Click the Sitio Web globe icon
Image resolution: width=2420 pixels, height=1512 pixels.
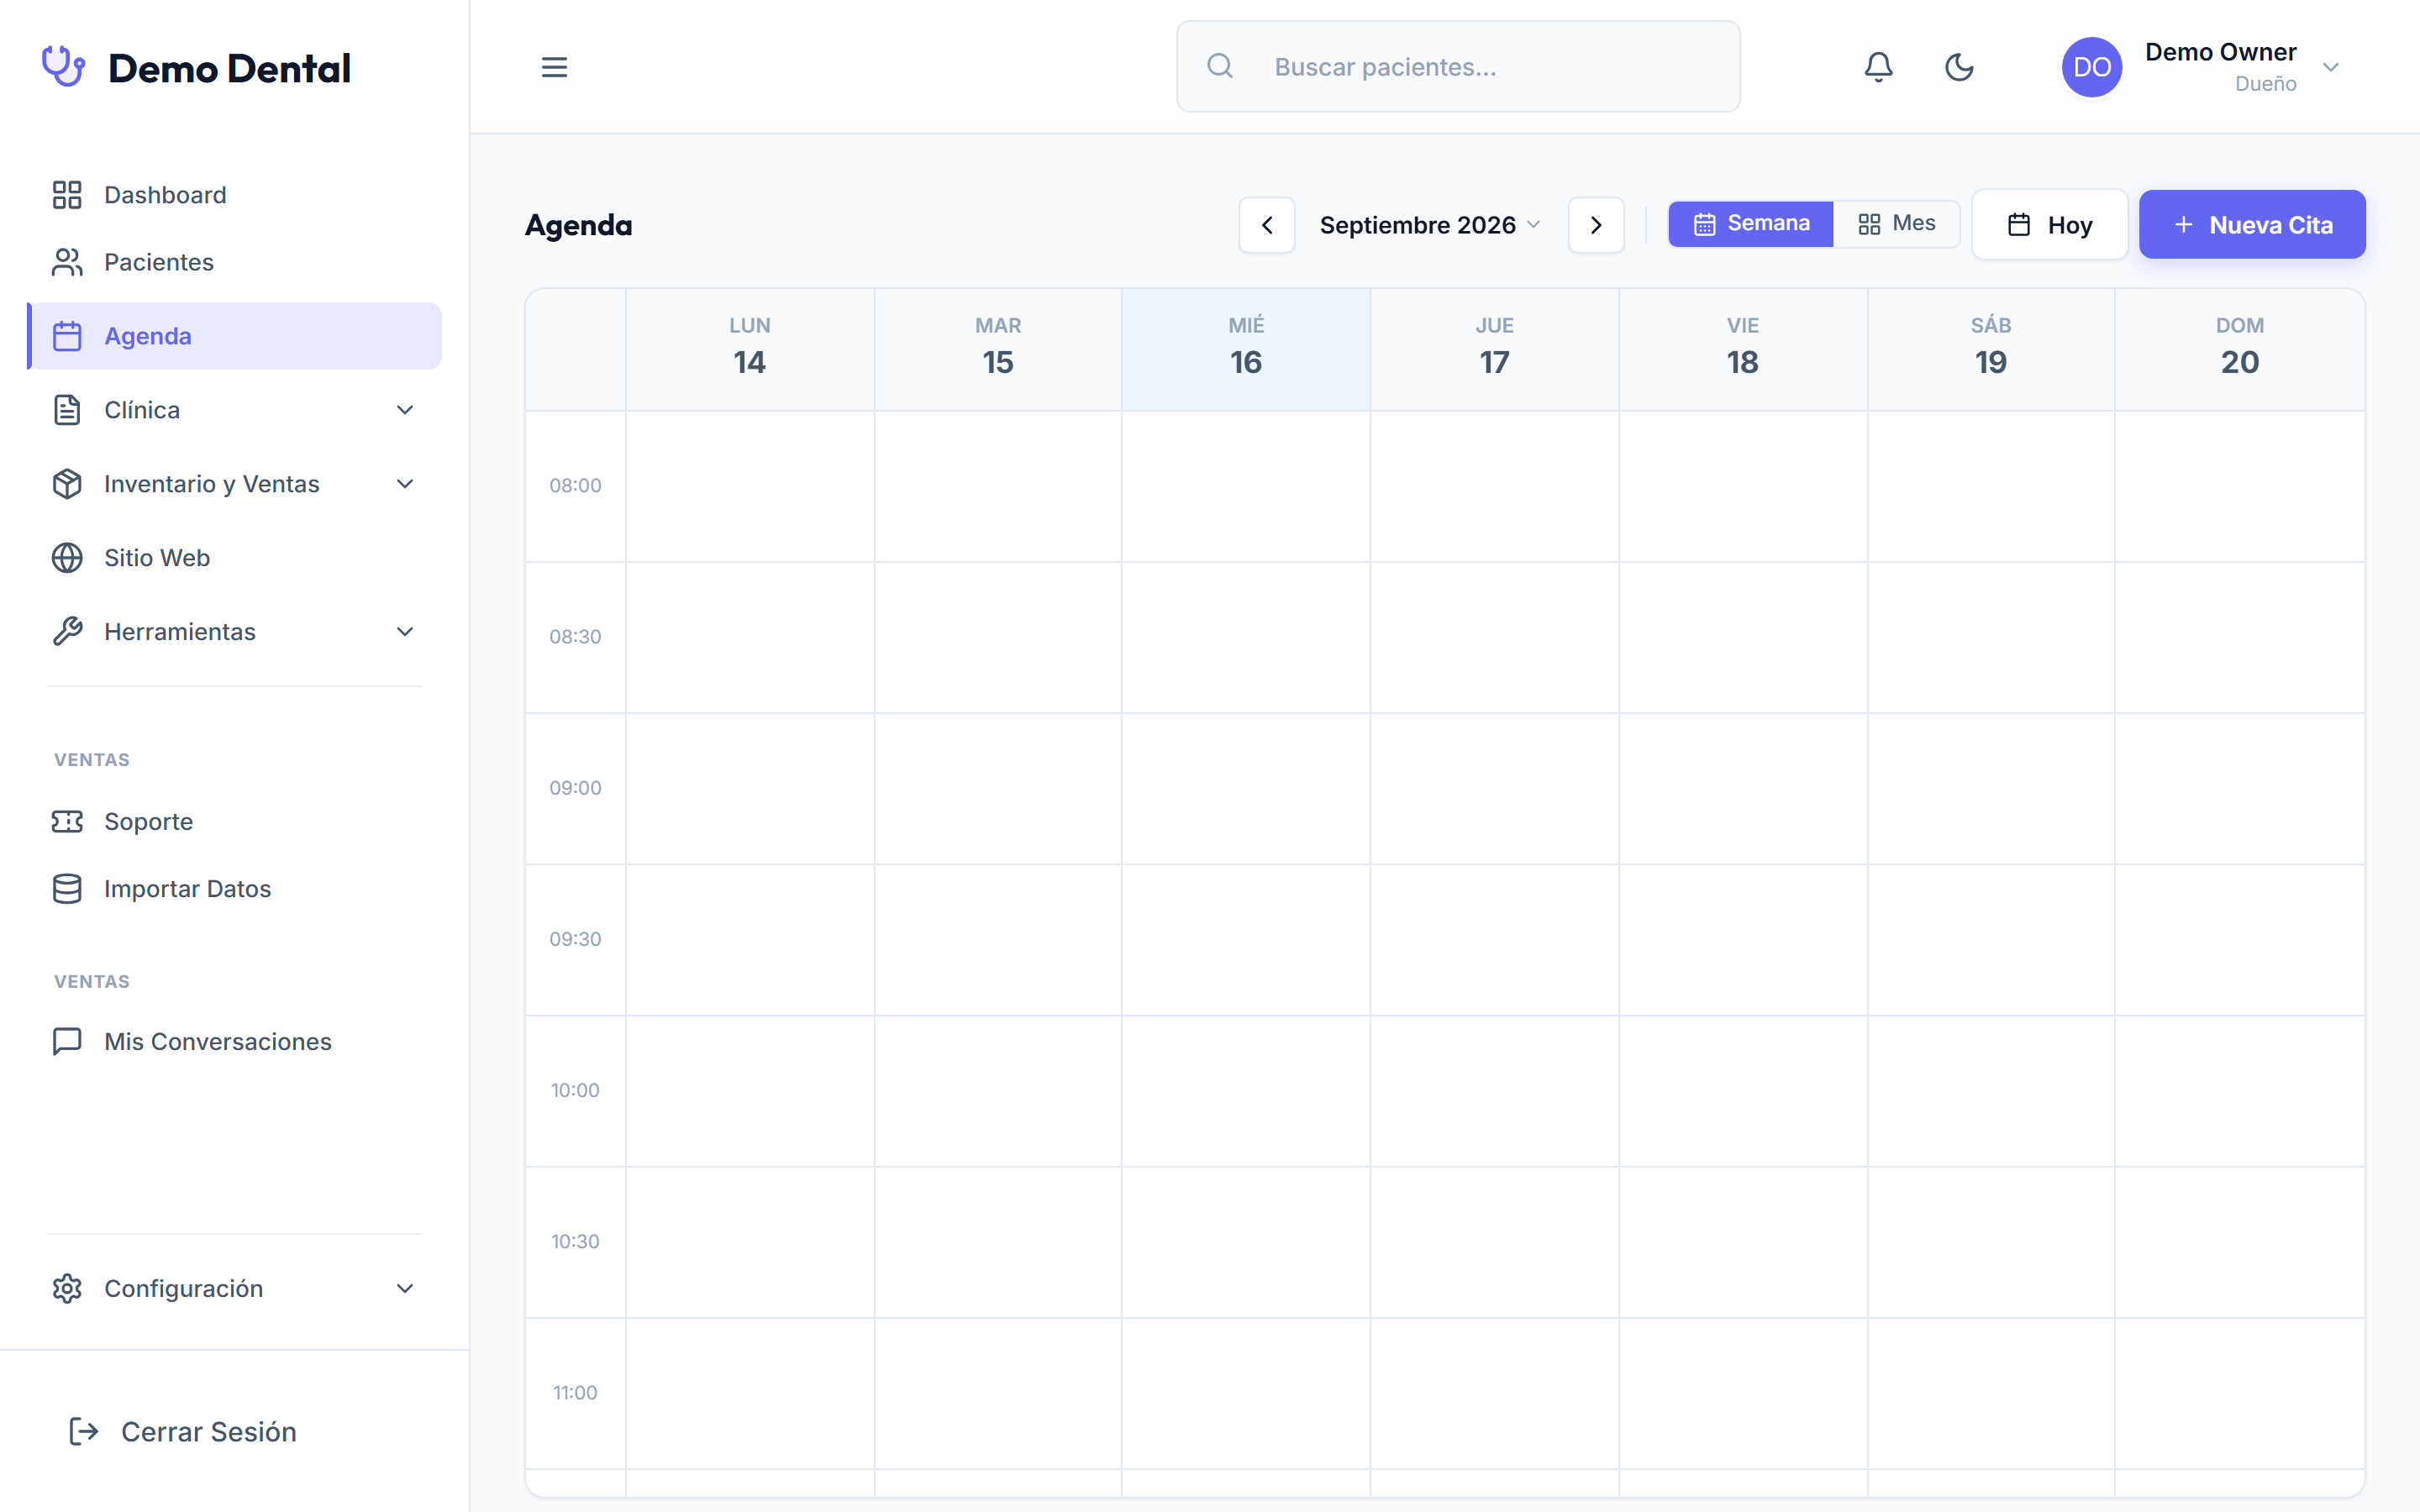click(x=67, y=558)
